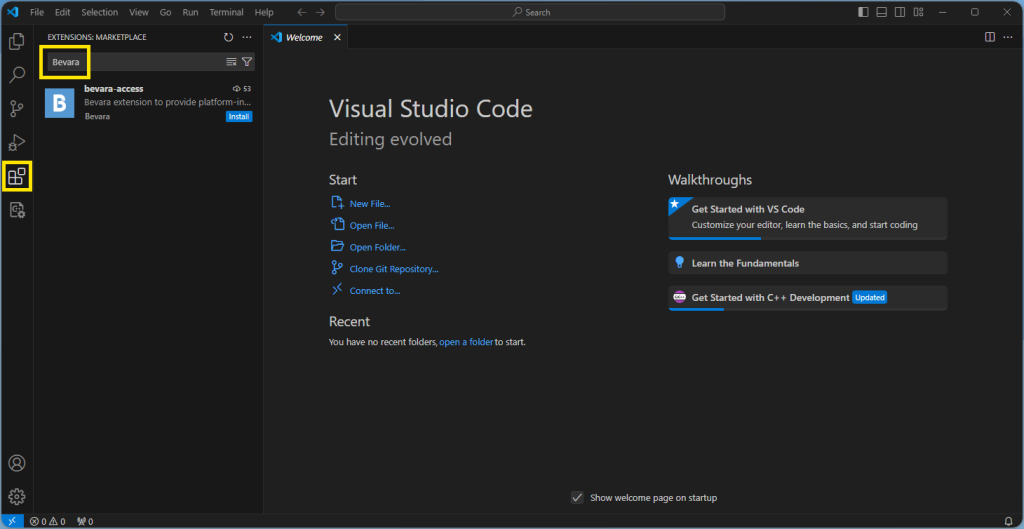The image size is (1024, 529).
Task: Open the Help menu
Action: 264,12
